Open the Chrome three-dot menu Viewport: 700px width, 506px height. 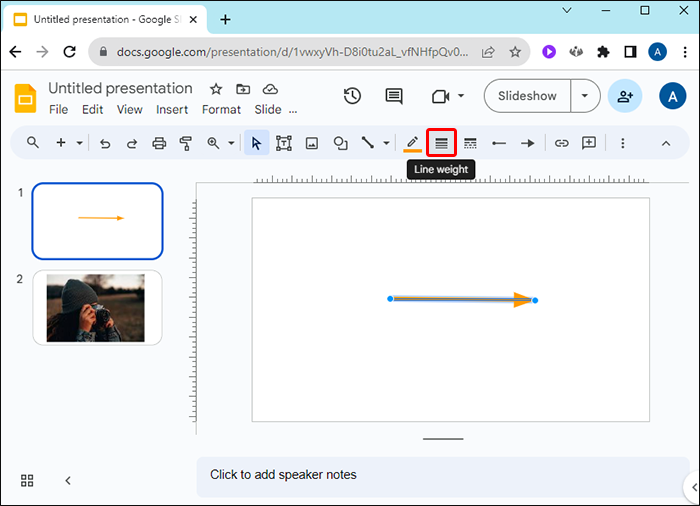coord(685,52)
